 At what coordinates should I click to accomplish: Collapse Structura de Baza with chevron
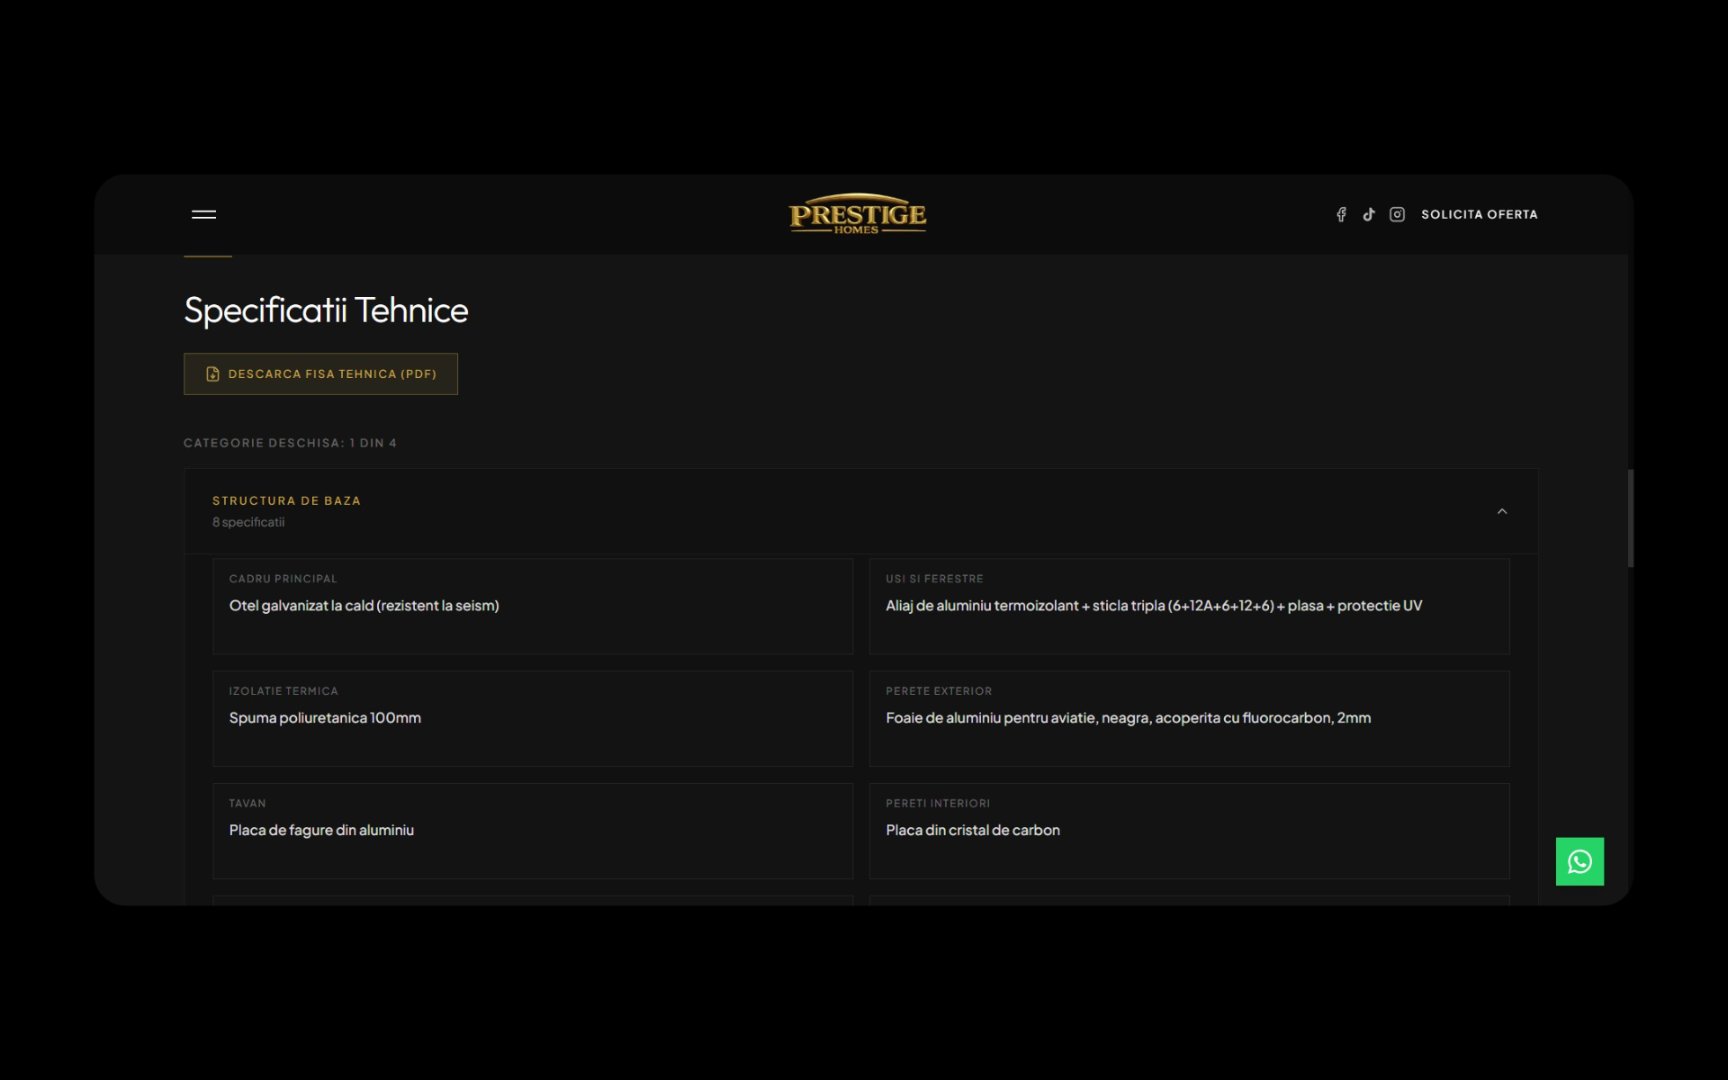[1501, 511]
